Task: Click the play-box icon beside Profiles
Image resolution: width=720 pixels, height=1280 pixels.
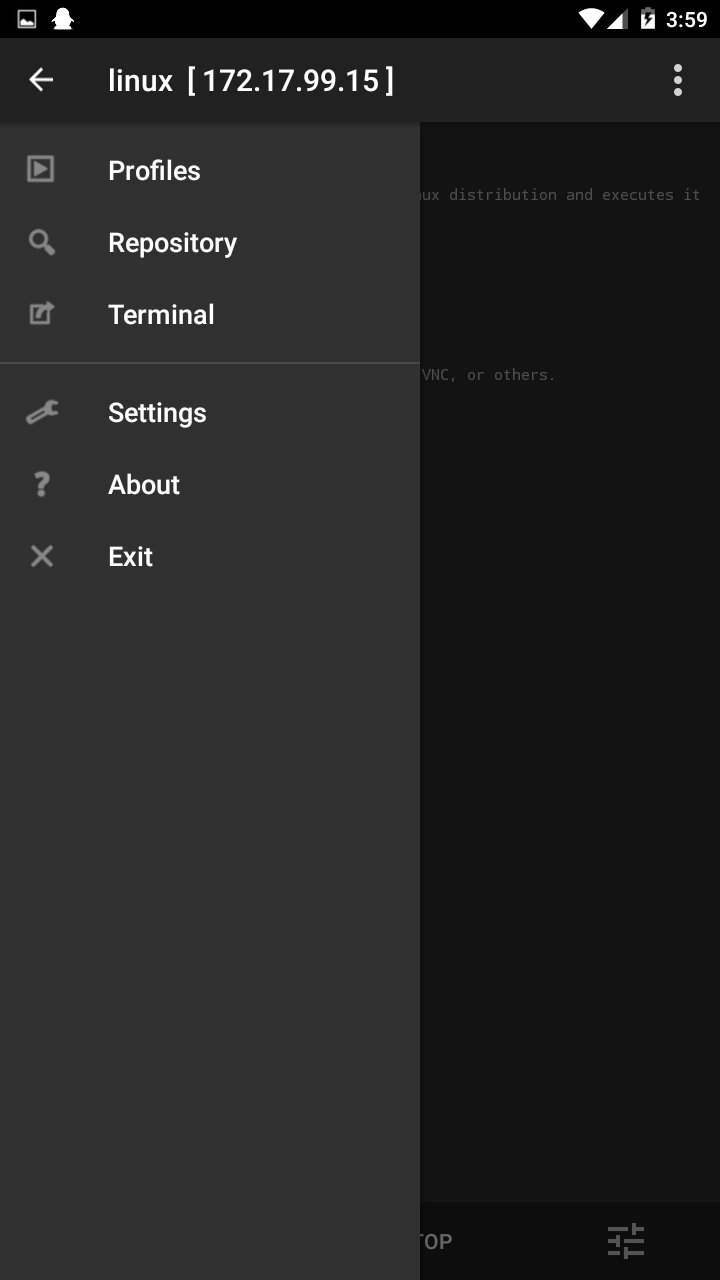Action: point(41,170)
